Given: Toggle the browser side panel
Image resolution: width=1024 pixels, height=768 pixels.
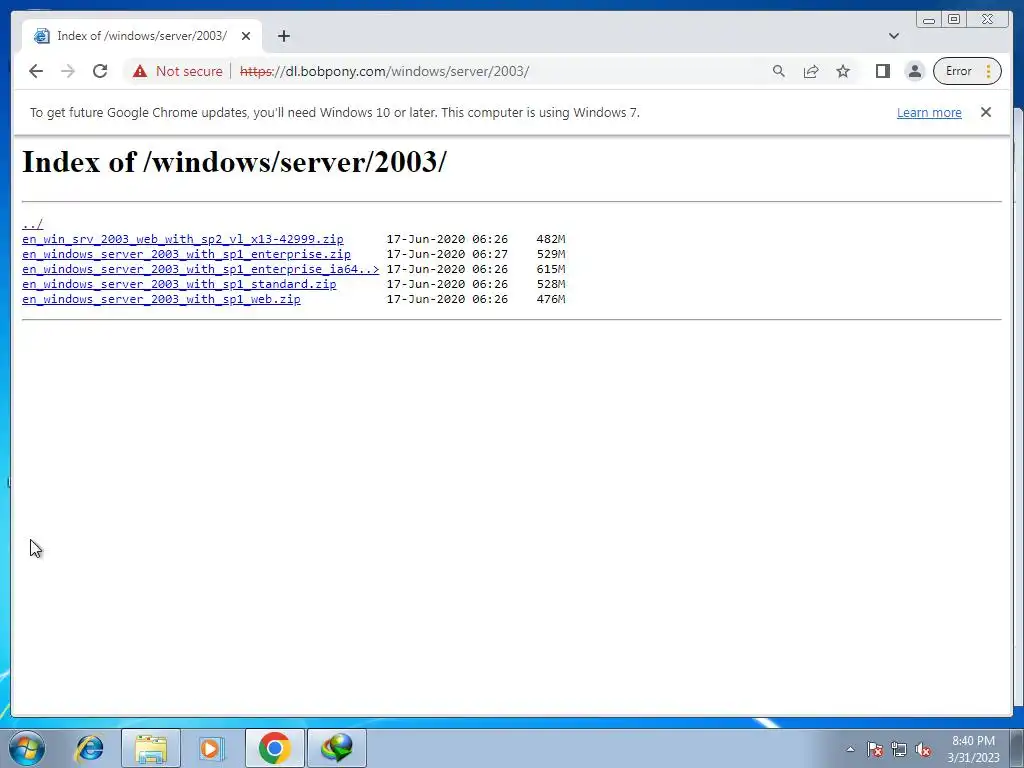Looking at the screenshot, I should (x=883, y=71).
